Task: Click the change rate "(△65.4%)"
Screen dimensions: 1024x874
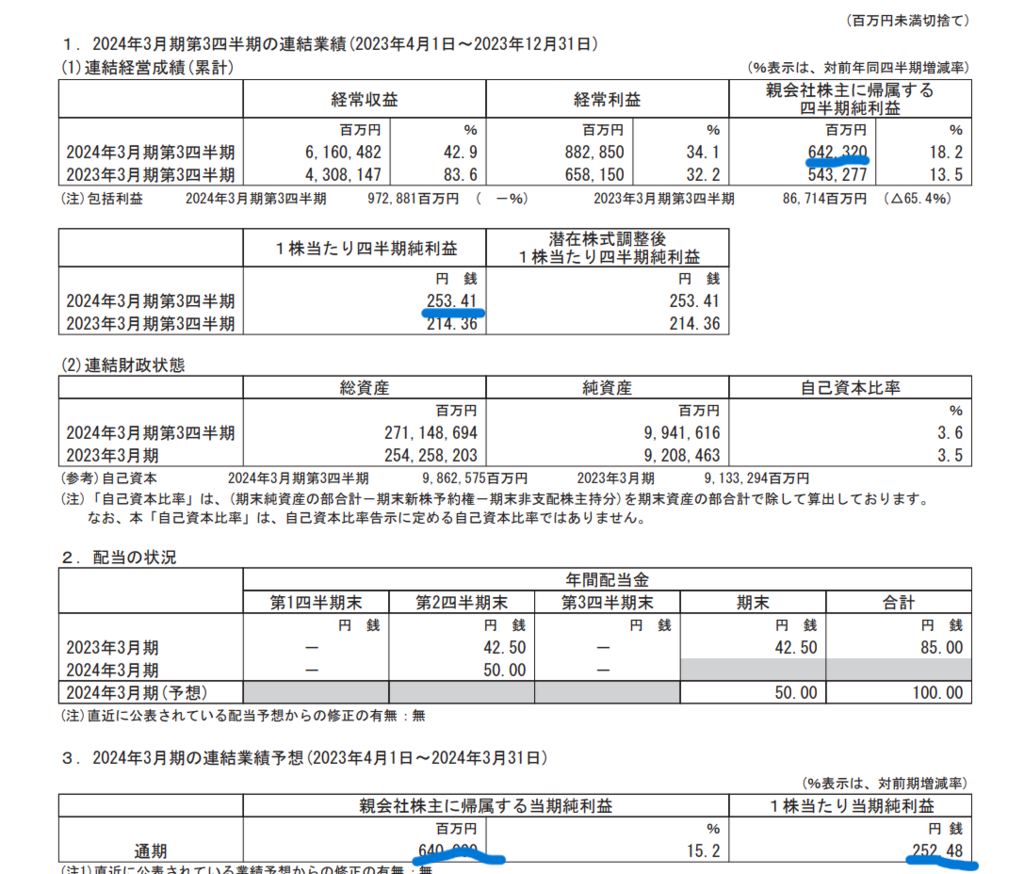Action: click(917, 199)
